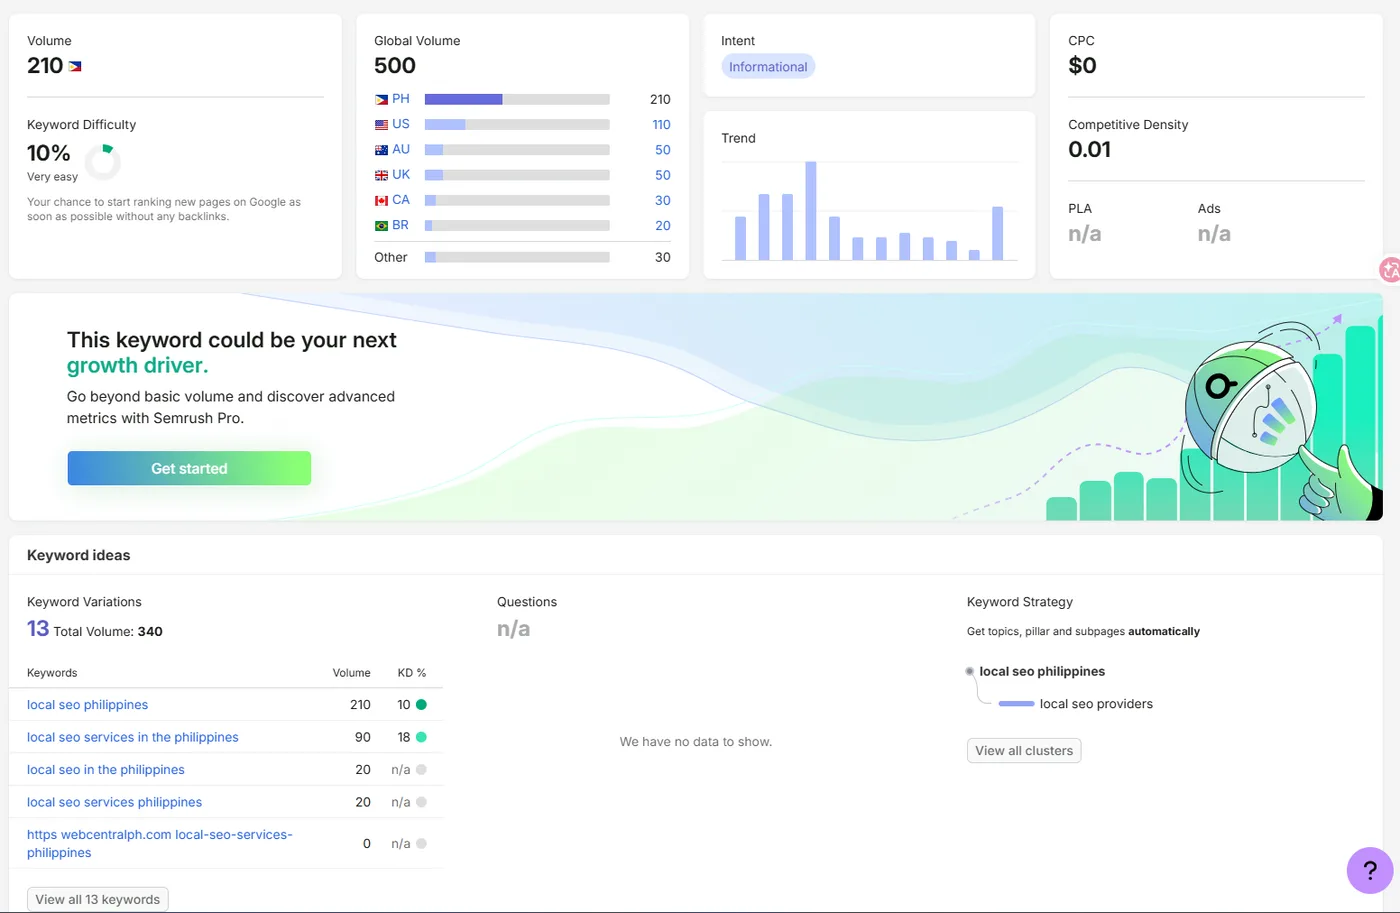1400x913 pixels.
Task: Click the Keyword ideas heading
Action: [x=79, y=556]
